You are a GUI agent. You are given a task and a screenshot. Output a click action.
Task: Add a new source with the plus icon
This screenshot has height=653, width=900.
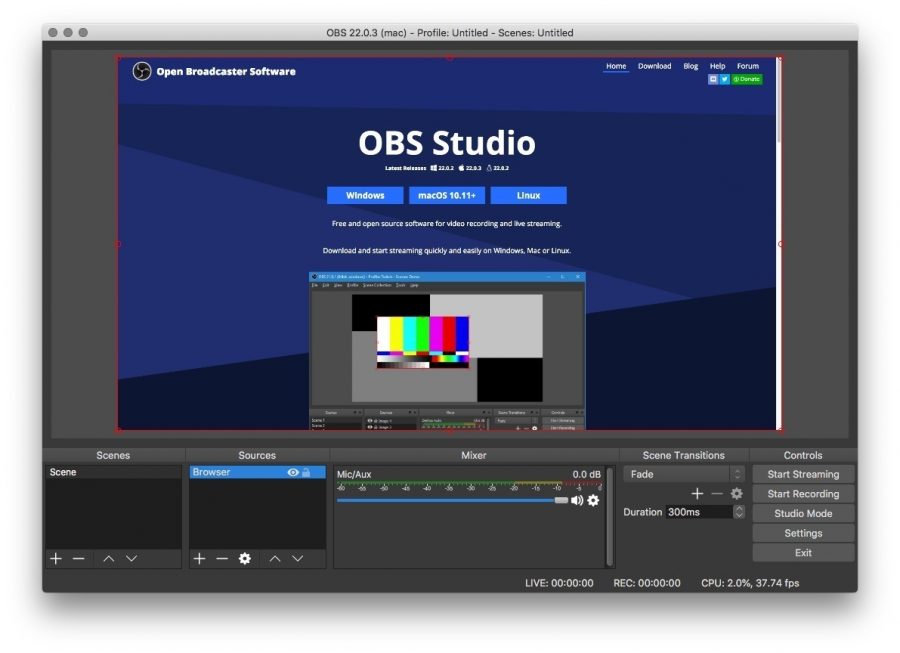tap(200, 559)
